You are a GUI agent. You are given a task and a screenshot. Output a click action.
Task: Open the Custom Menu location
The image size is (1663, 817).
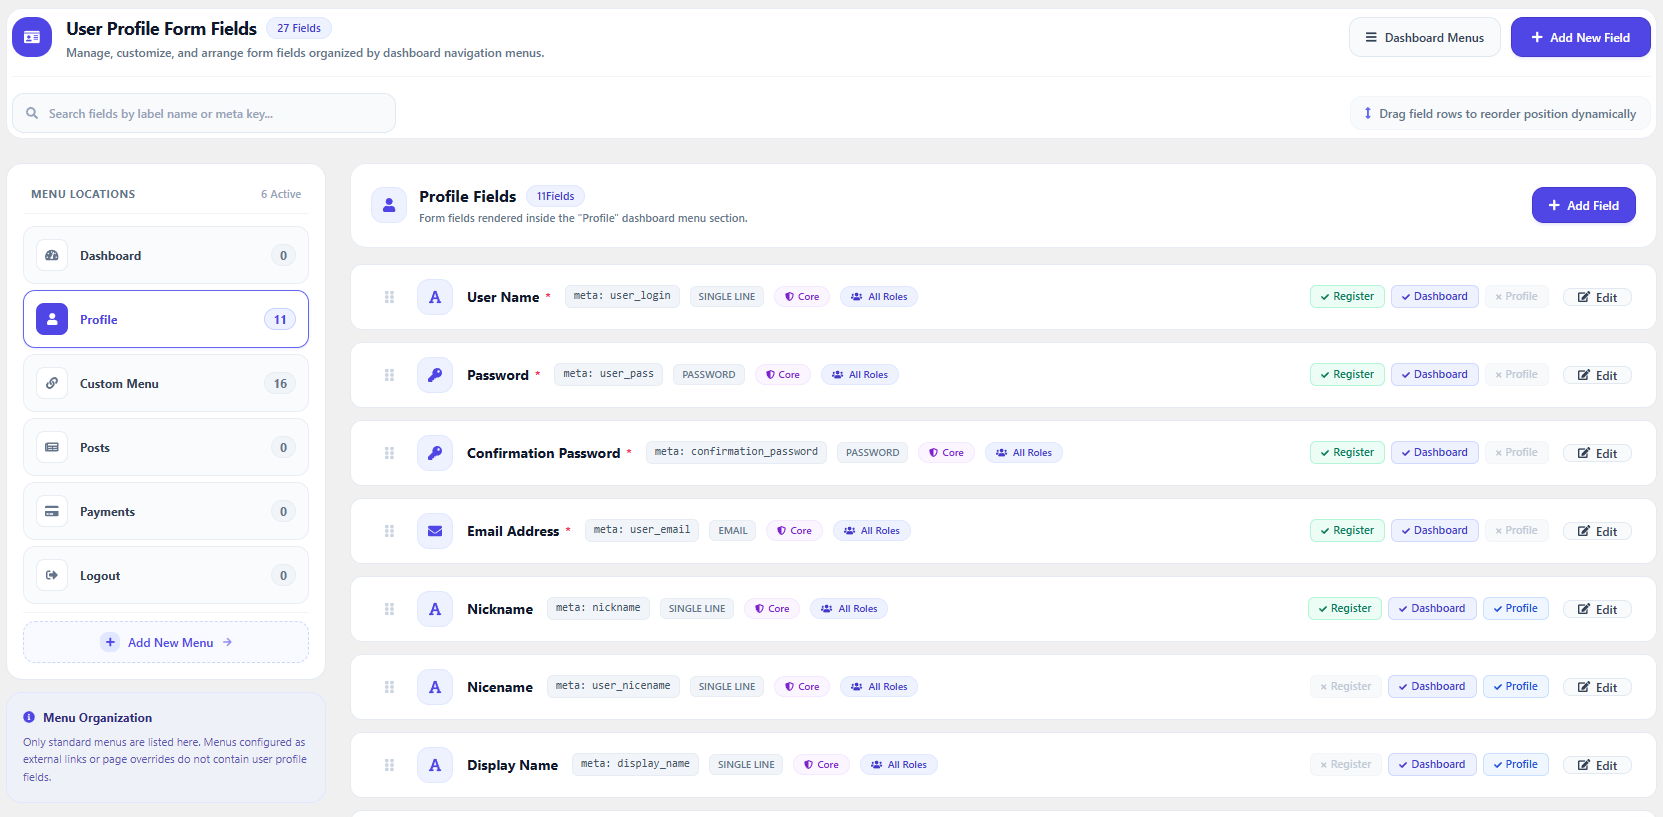click(x=166, y=383)
